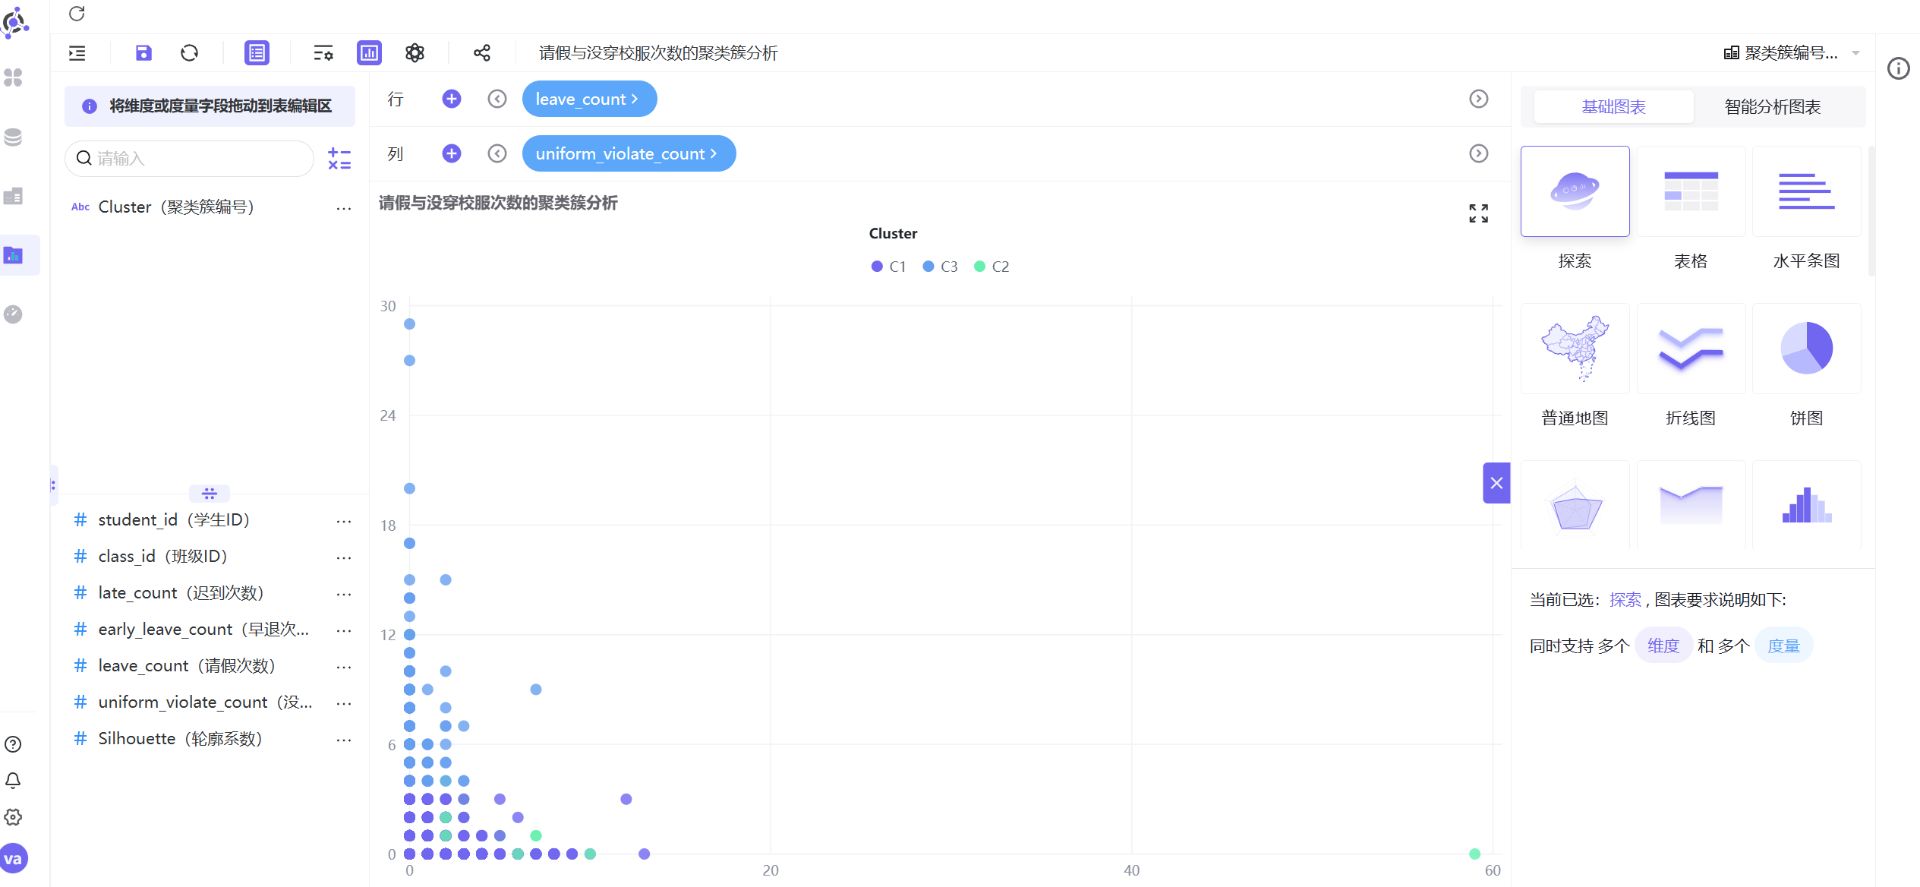Click the user avatar 'va'
The image size is (1920, 887).
(x=13, y=859)
